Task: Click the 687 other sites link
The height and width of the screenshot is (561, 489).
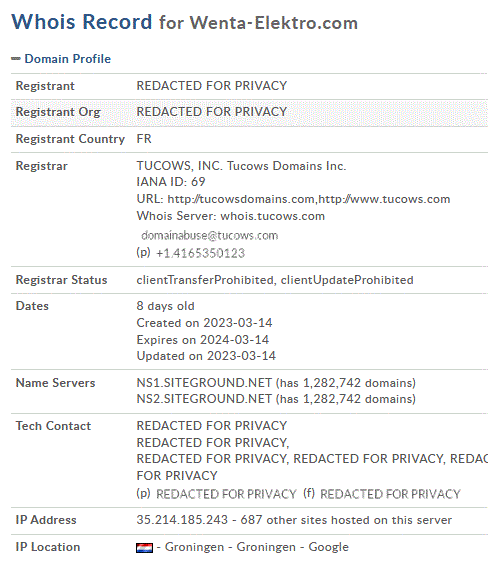Action: tap(346, 520)
